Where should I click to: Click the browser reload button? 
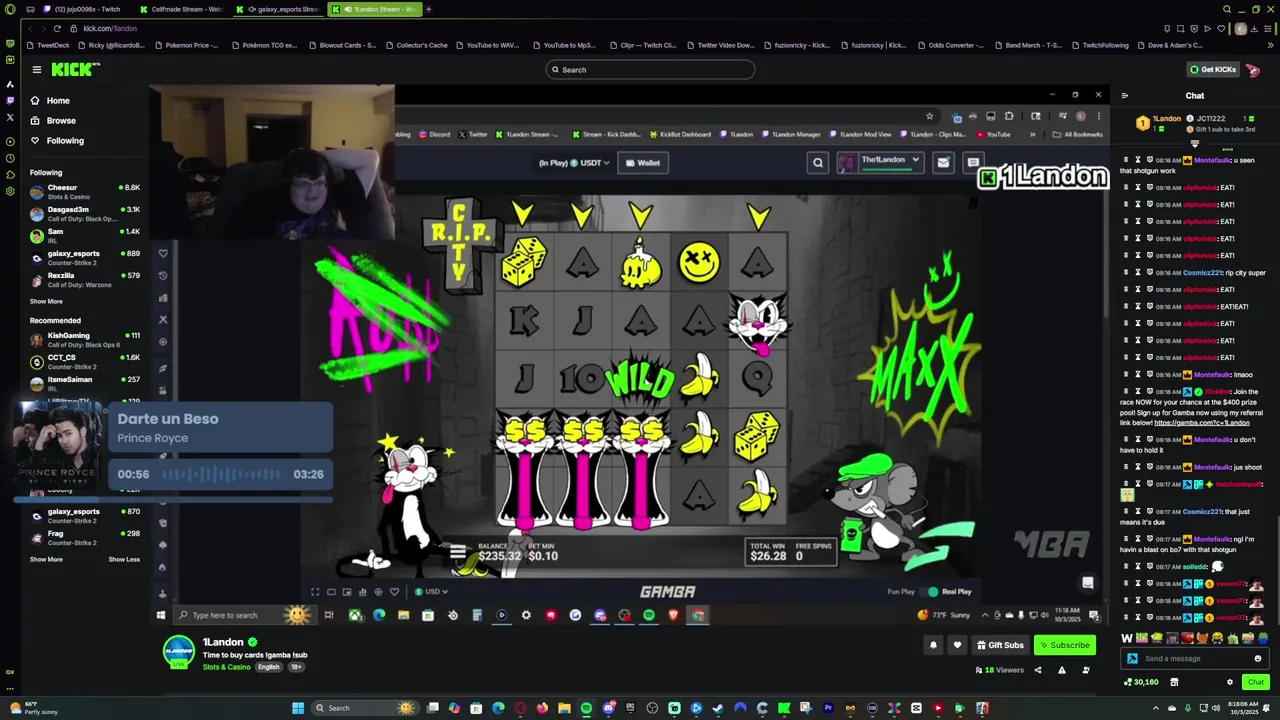(x=57, y=28)
